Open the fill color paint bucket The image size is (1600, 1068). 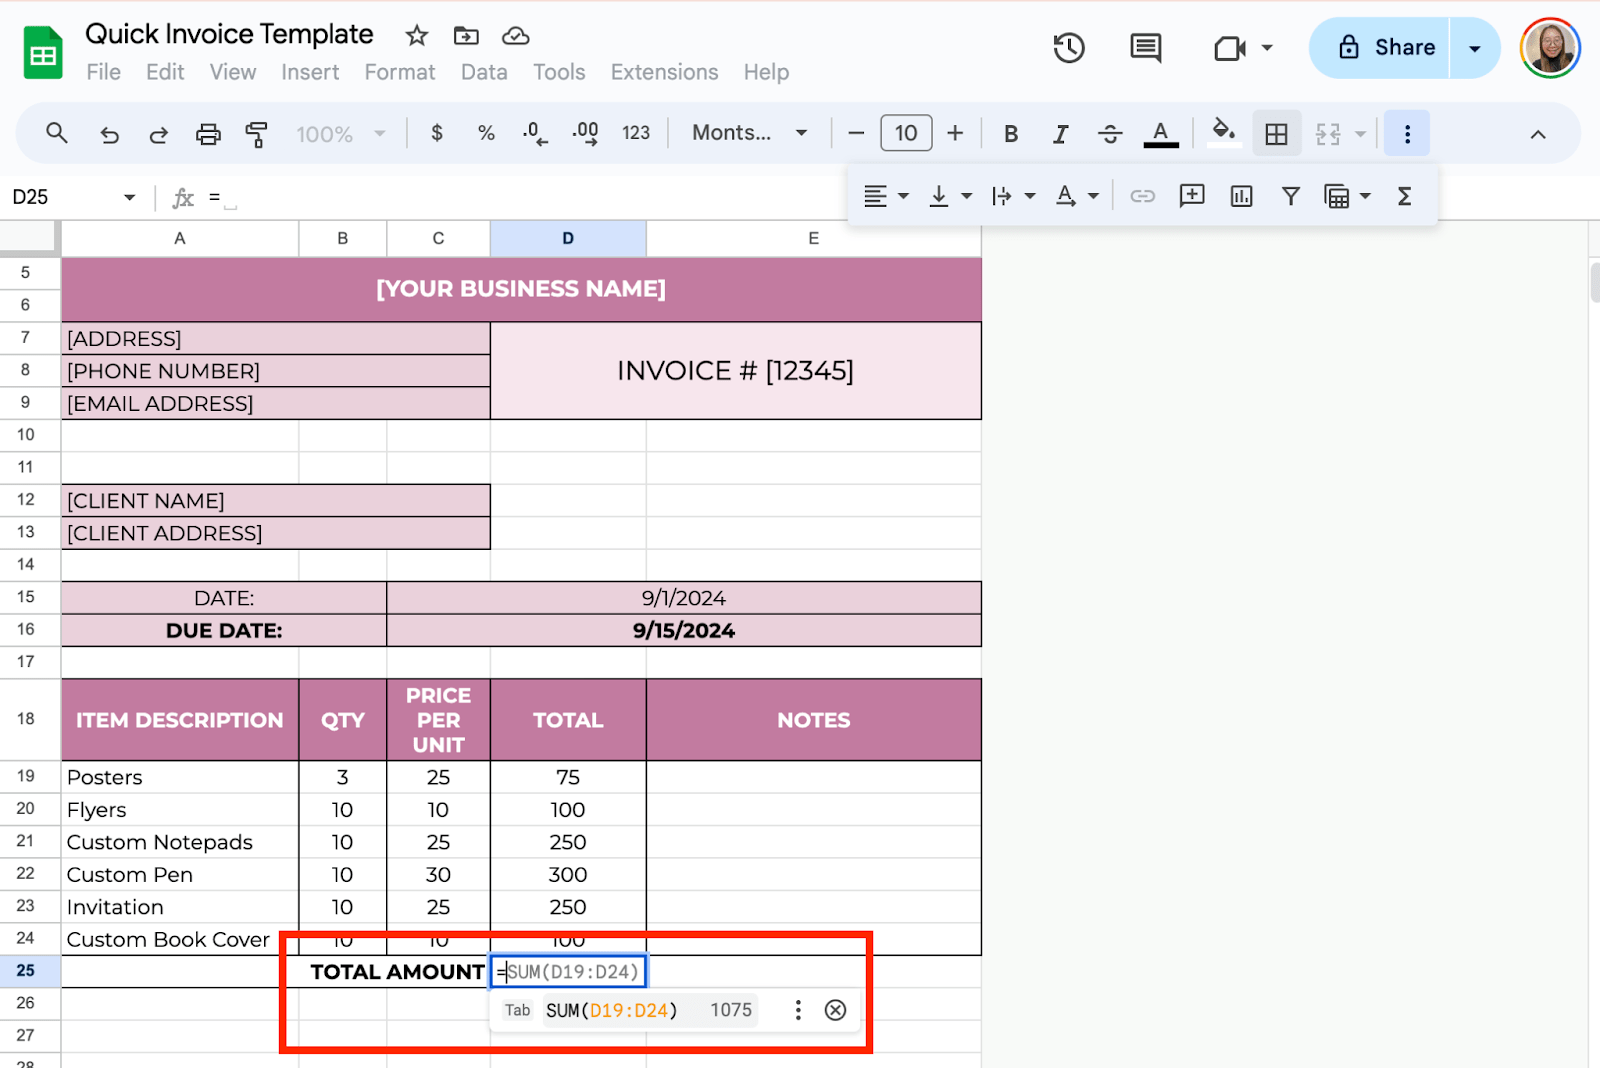1223,131
